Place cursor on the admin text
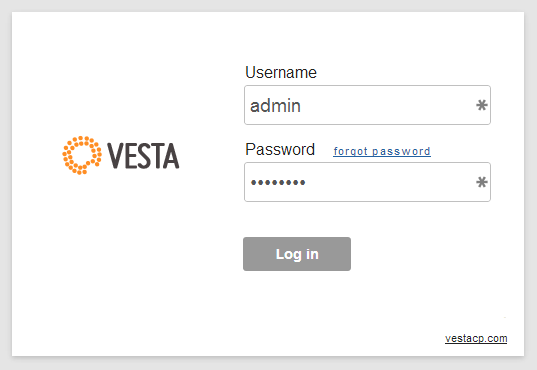Image resolution: width=537 pixels, height=370 pixels. [275, 106]
